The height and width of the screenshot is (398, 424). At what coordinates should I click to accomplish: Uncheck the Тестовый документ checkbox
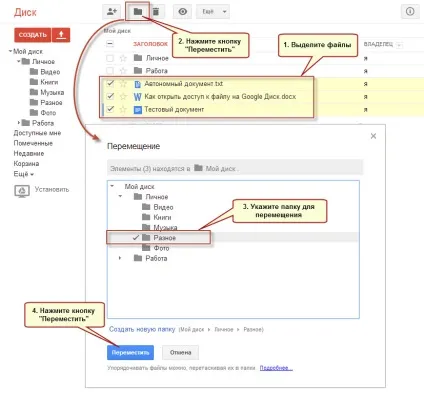(x=110, y=109)
